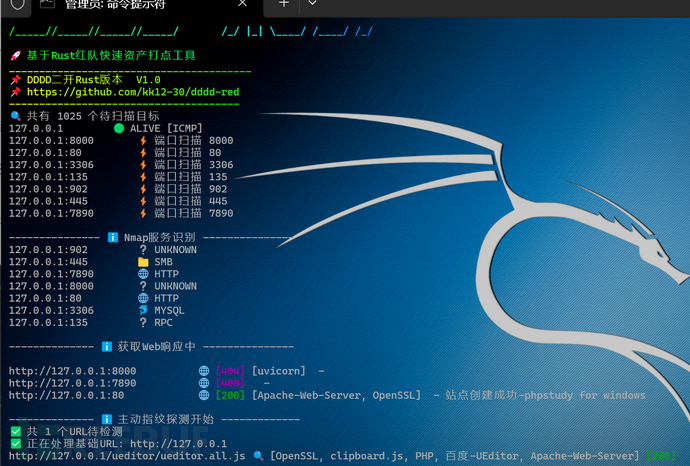Screen dimensions: 690x466
Task: Click 端口扫描 3306 text
Action: 194,165
